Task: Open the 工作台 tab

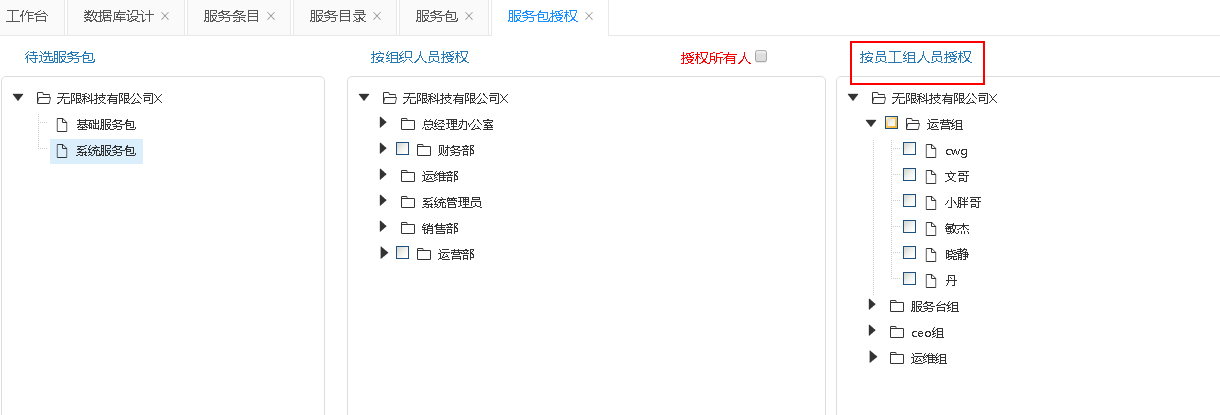Action: coord(27,17)
